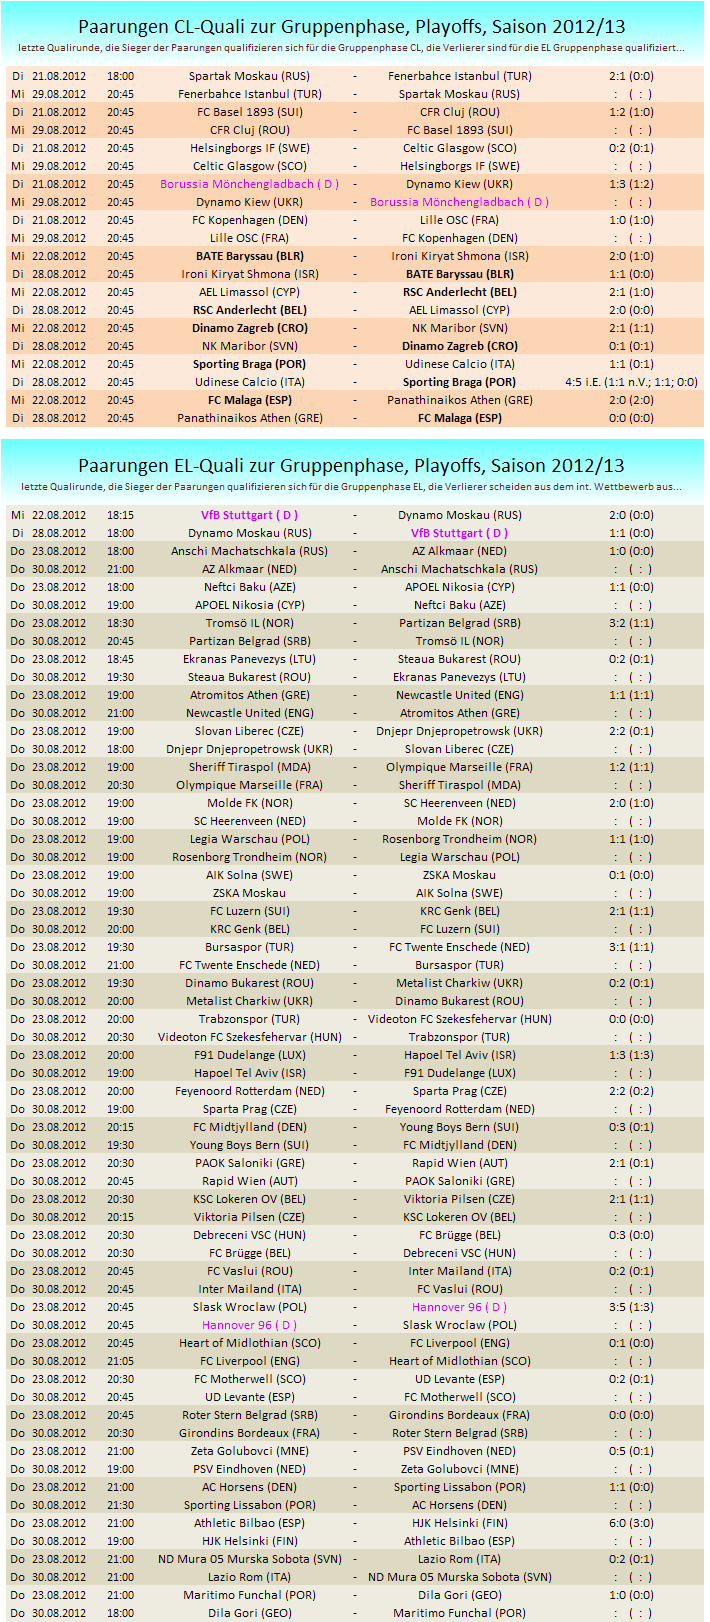Image resolution: width=710 pixels, height=1622 pixels.
Task: Select the EL subtitle ending 'Wettbewerb aus...'
Action: point(352,487)
